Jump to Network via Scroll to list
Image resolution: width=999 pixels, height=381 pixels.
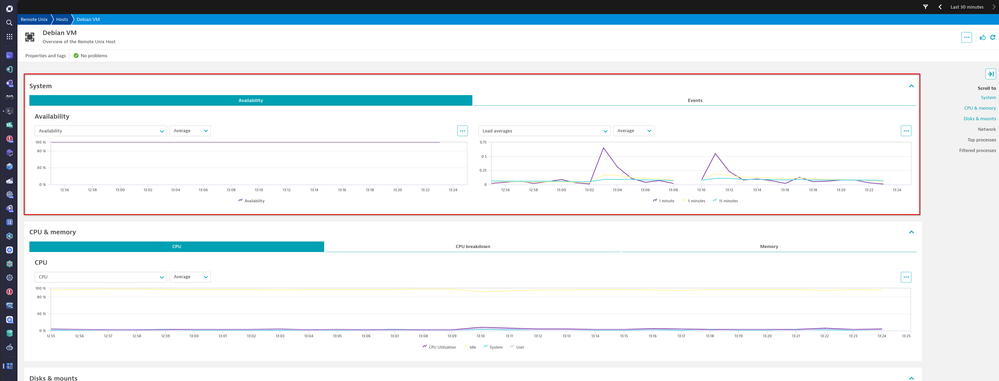(986, 129)
